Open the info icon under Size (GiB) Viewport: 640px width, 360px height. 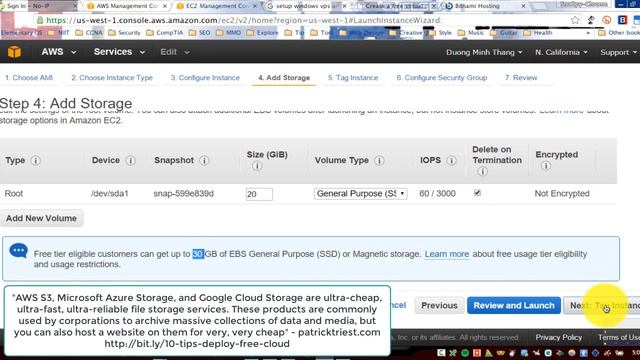[257, 166]
